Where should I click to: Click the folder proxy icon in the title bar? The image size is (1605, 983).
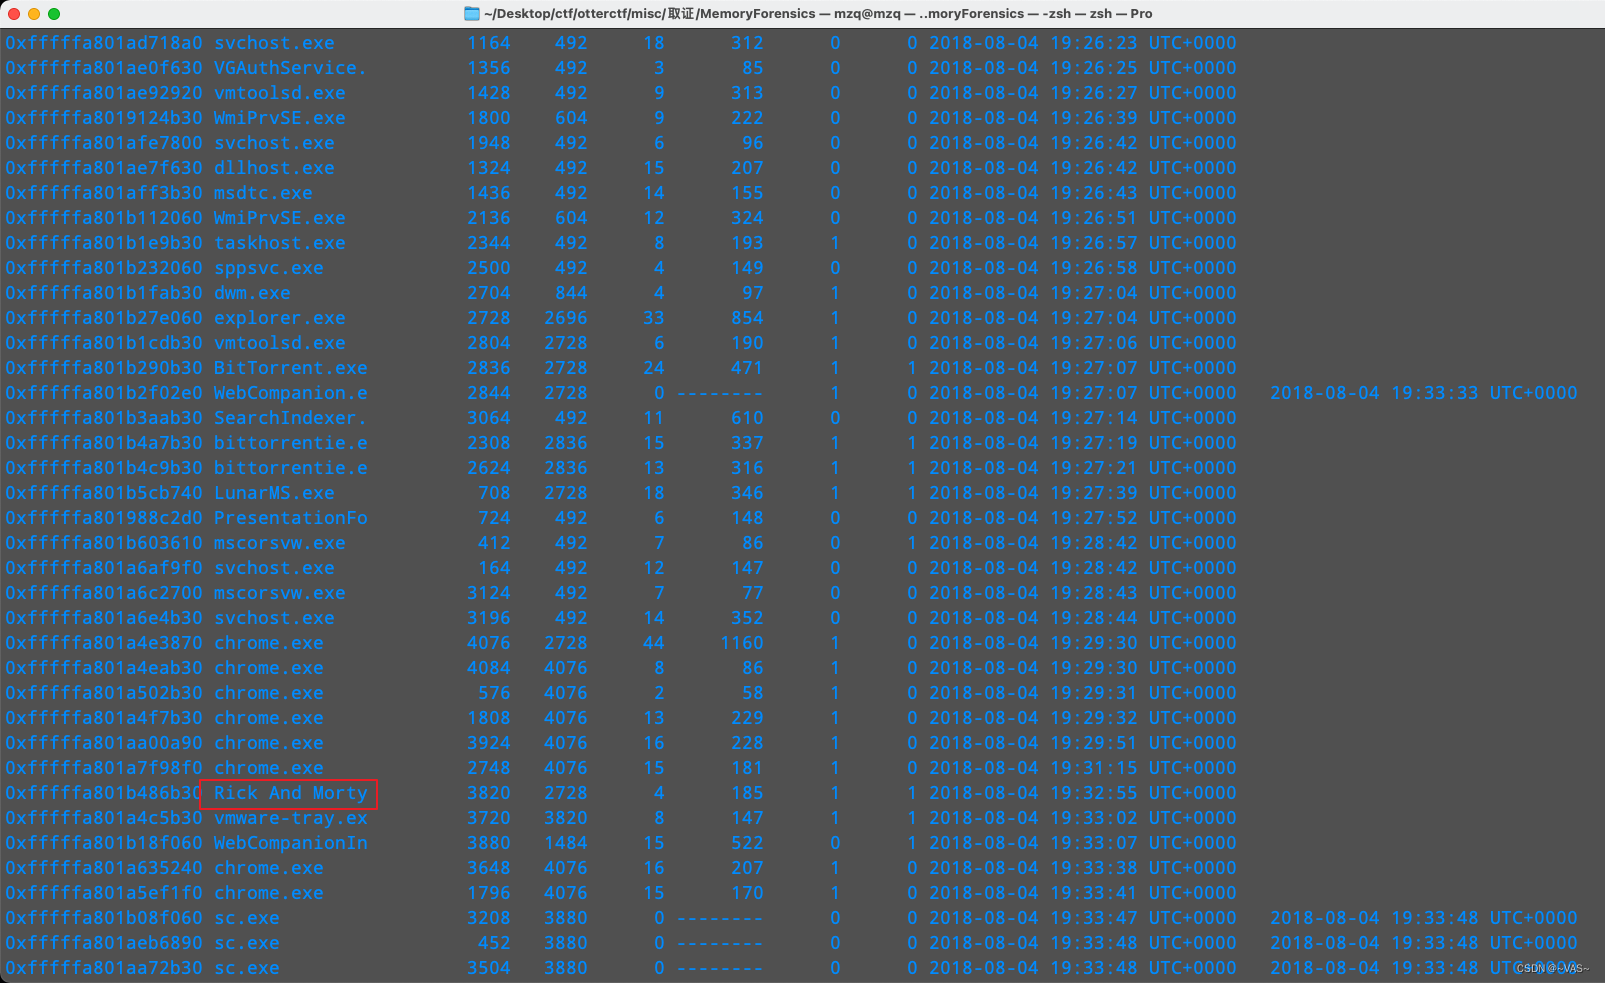click(x=472, y=13)
